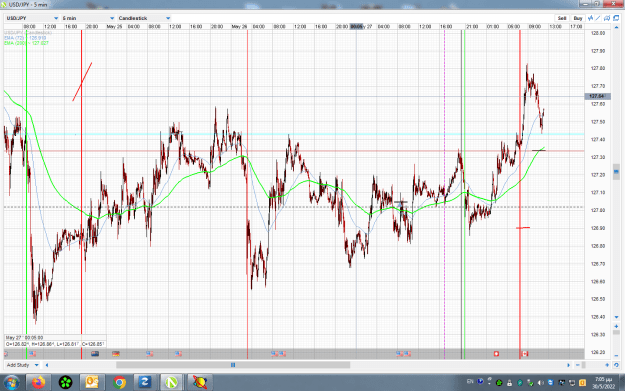Click the EMA (72) legend label
Screen dimensions: 625x391
click(26, 38)
